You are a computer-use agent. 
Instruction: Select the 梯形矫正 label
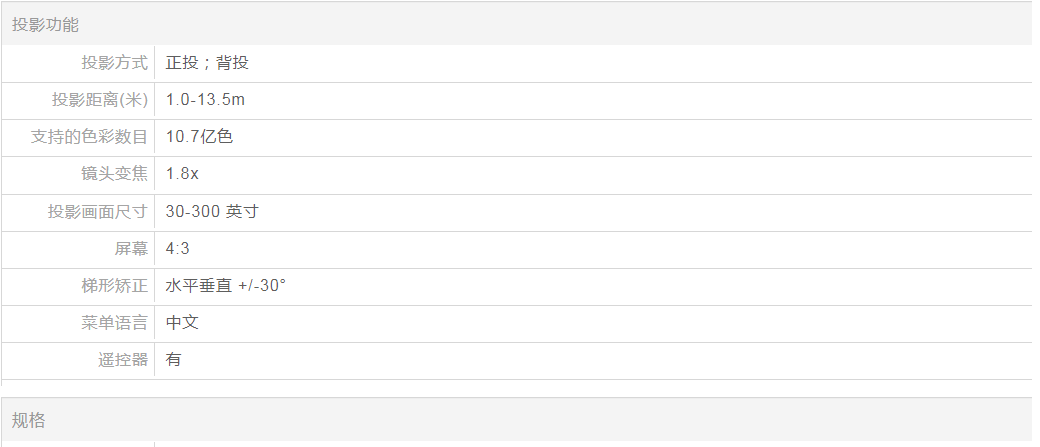click(114, 286)
